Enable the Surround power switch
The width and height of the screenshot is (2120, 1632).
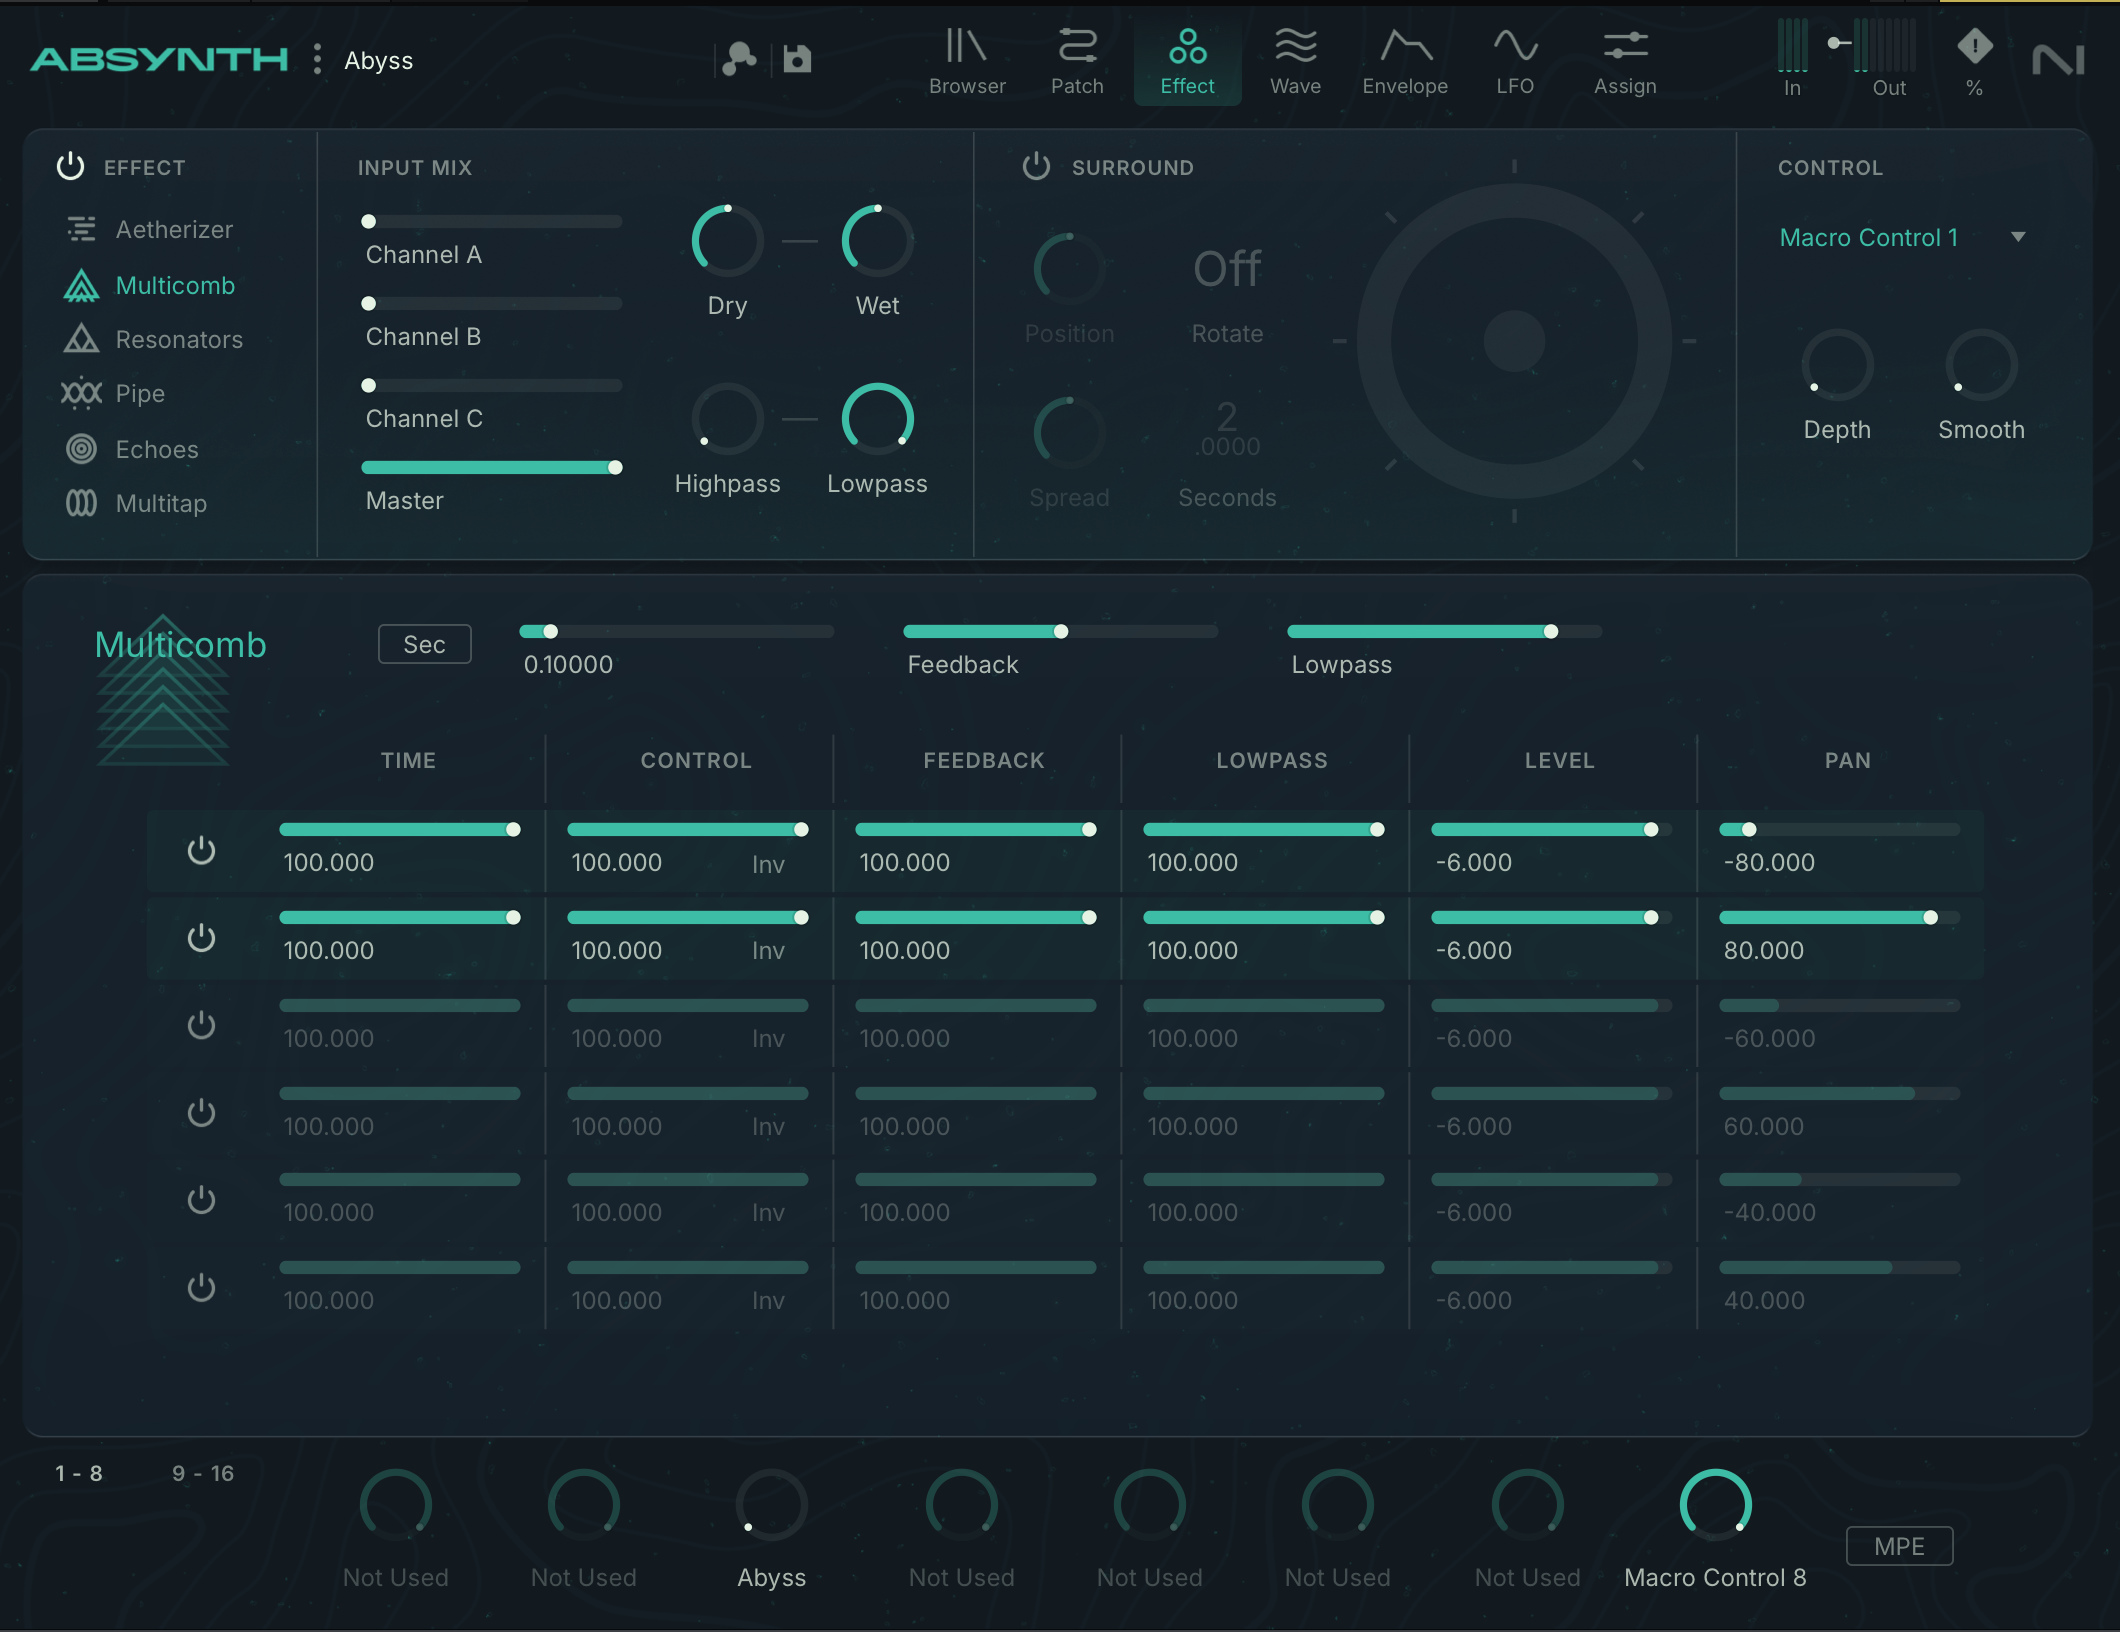tap(1036, 167)
